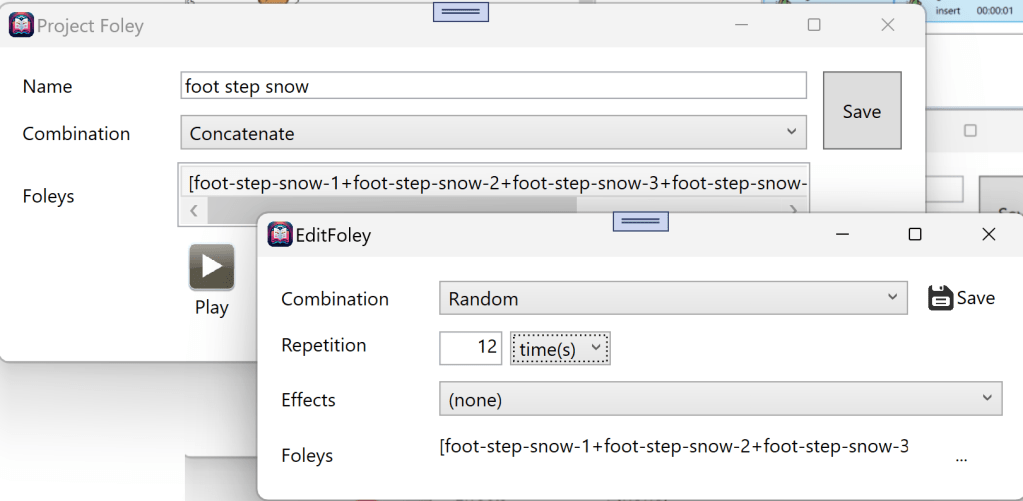Expand the Random combination dropdown
Image resolution: width=1023 pixels, height=501 pixels.
pos(672,298)
